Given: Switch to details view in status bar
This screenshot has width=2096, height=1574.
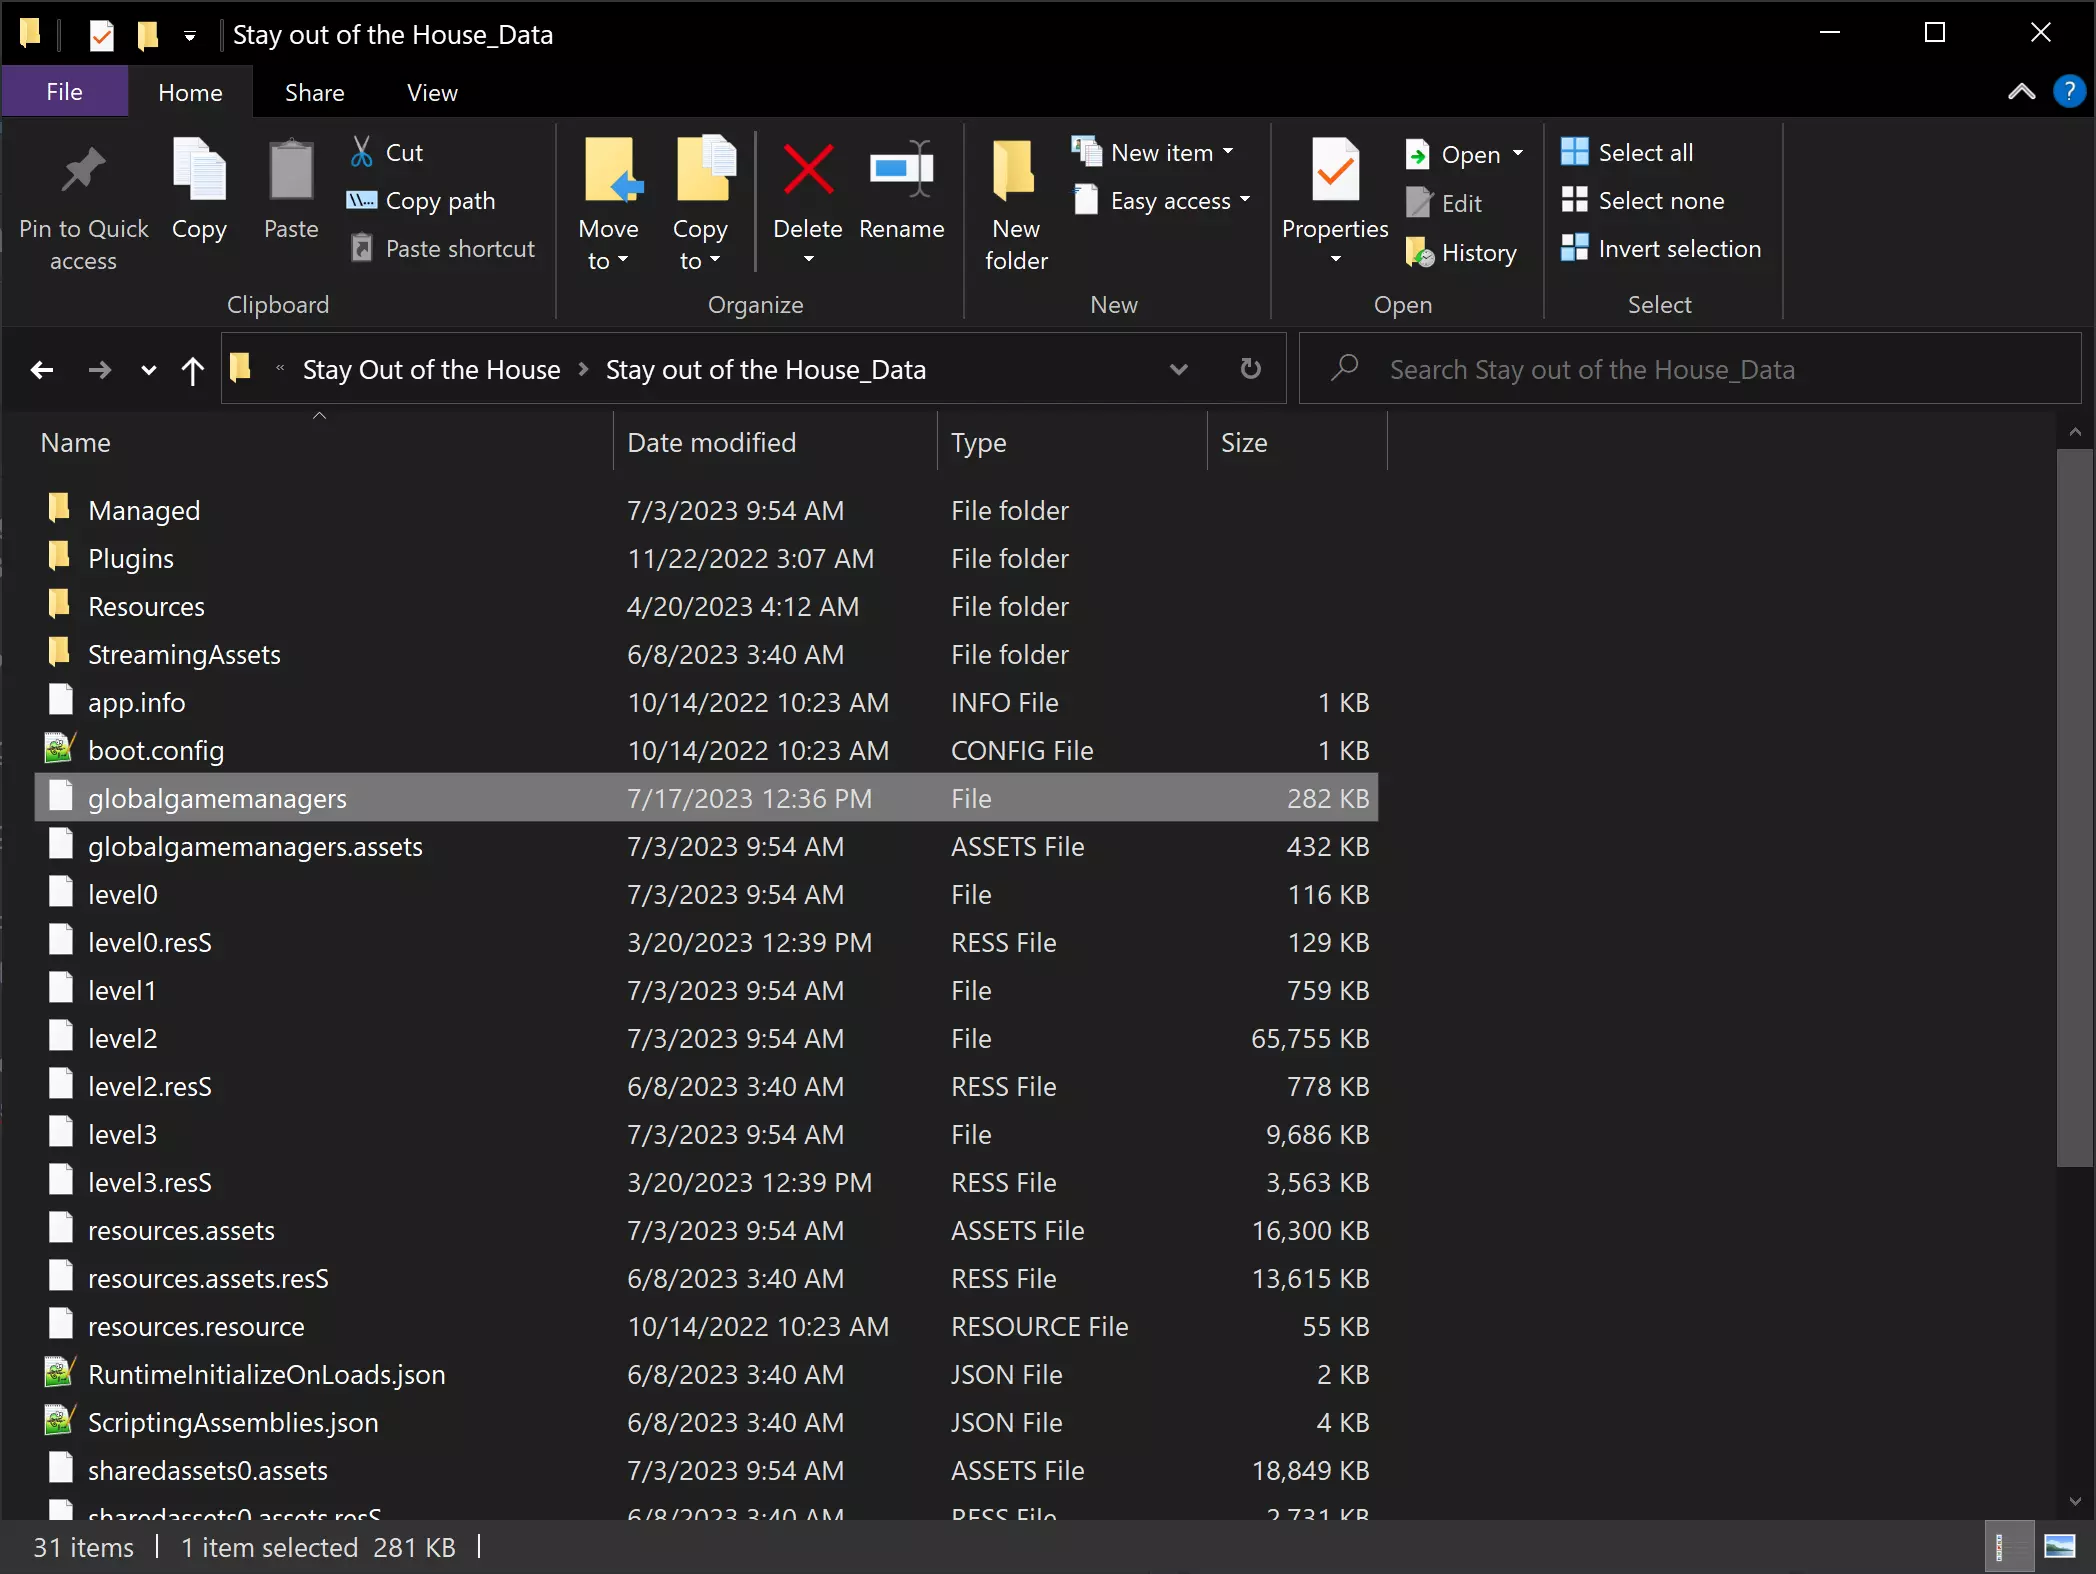Looking at the screenshot, I should tap(2006, 1547).
